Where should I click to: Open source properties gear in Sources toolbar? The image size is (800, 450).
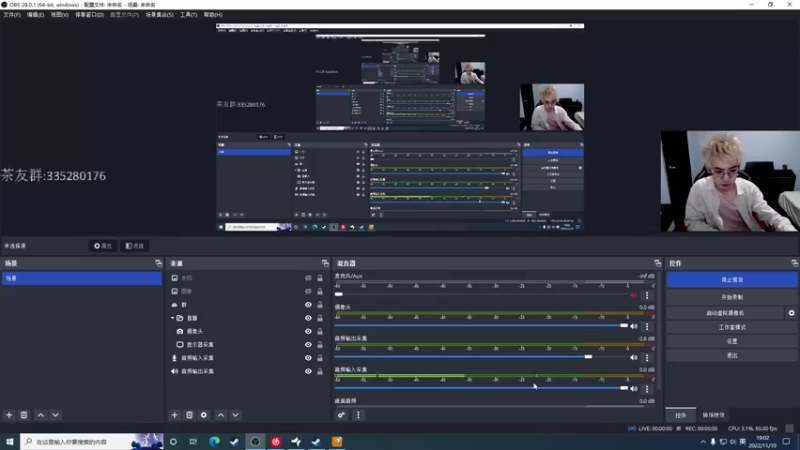204,415
